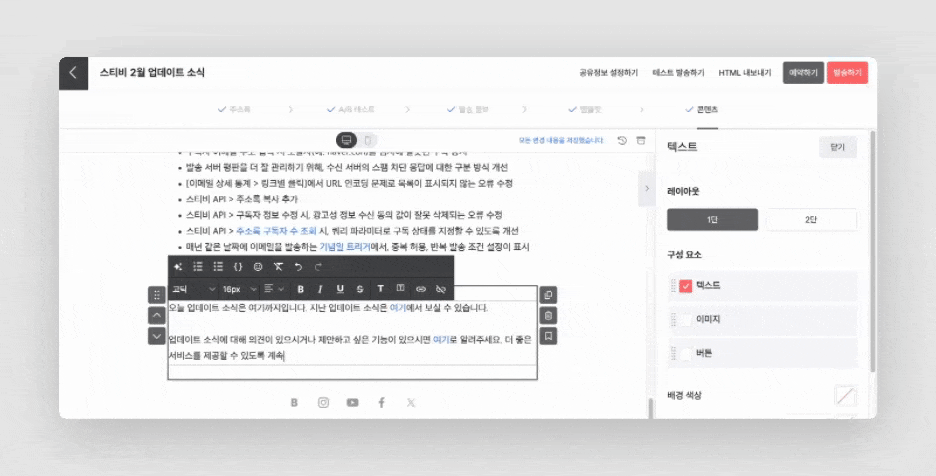Go back with the arrow button
This screenshot has height=476, width=936.
pos(73,73)
